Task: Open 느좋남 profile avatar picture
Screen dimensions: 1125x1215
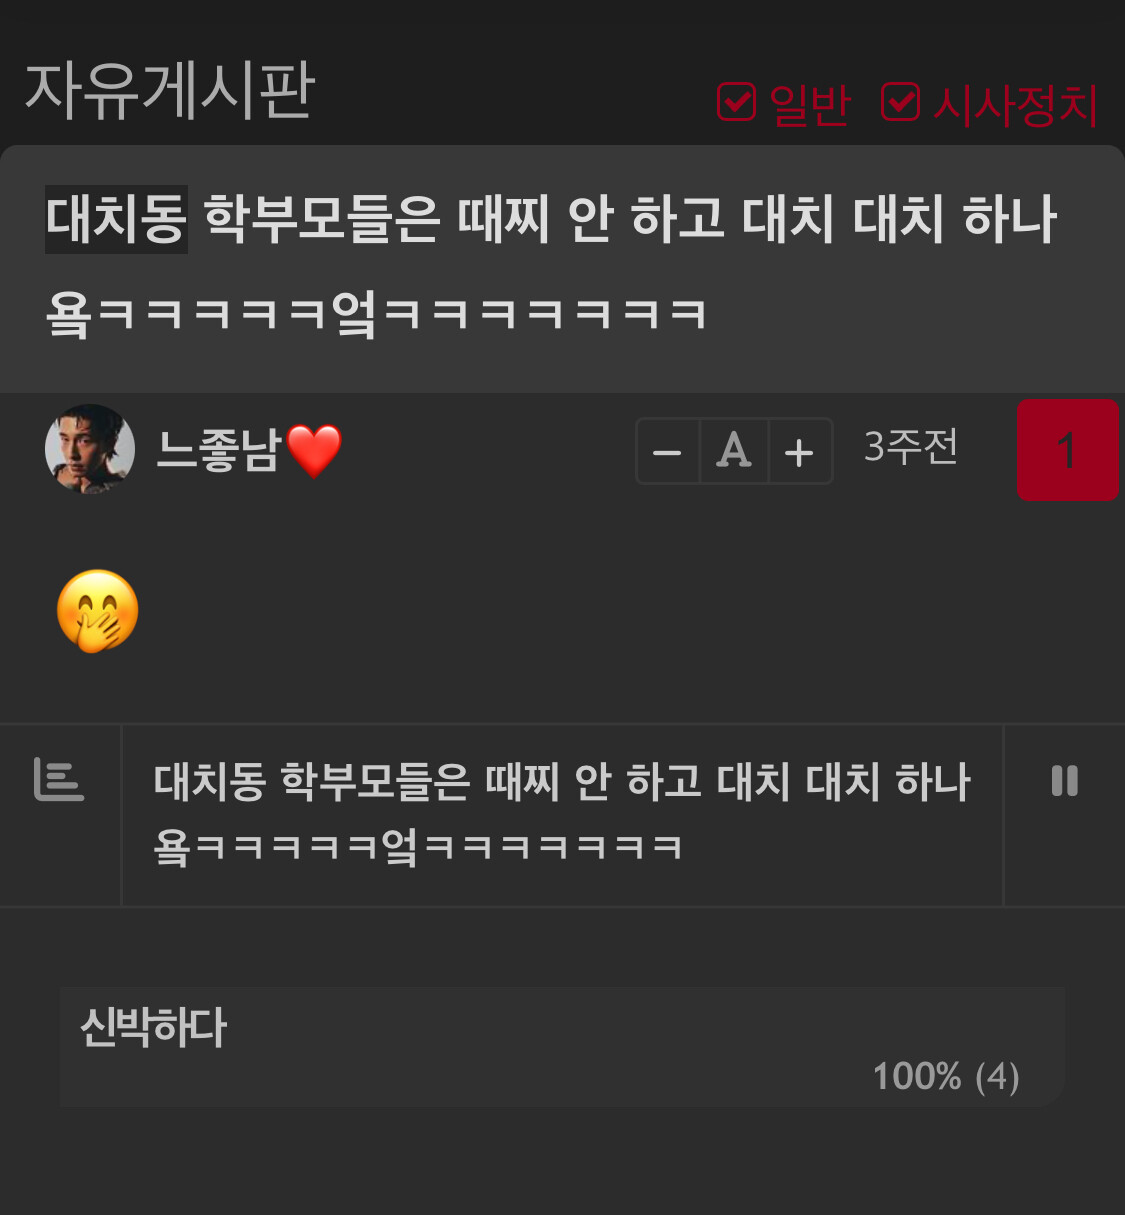Action: tap(90, 449)
